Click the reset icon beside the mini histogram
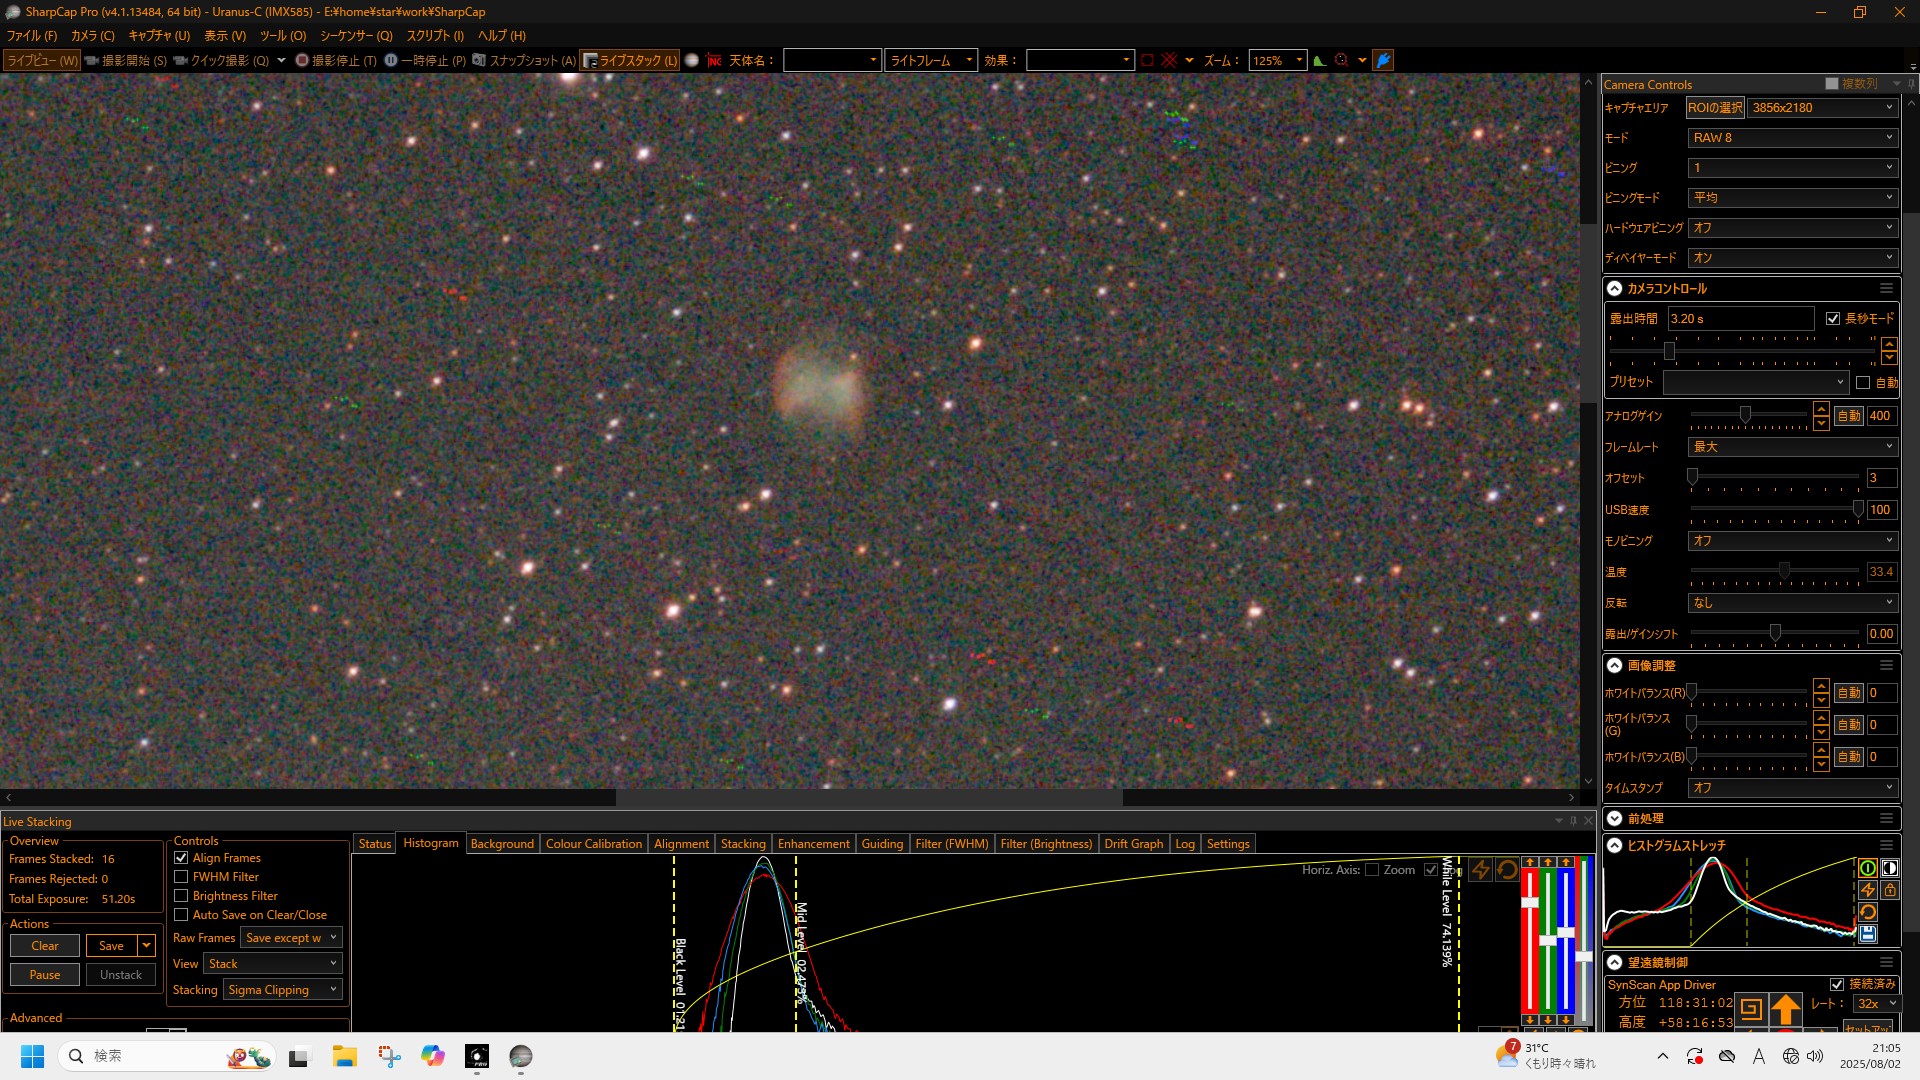1920x1080 pixels. 1867,912
